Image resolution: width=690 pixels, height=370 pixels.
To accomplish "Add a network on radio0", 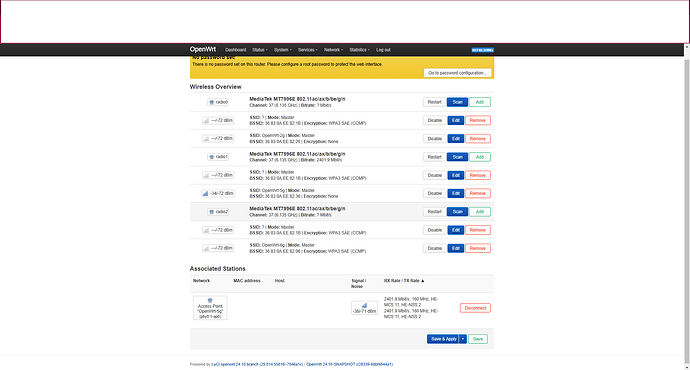I will 480,102.
